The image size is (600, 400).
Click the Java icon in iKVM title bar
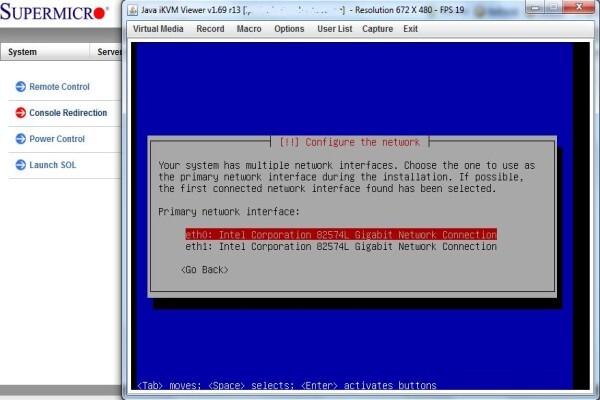[x=132, y=10]
